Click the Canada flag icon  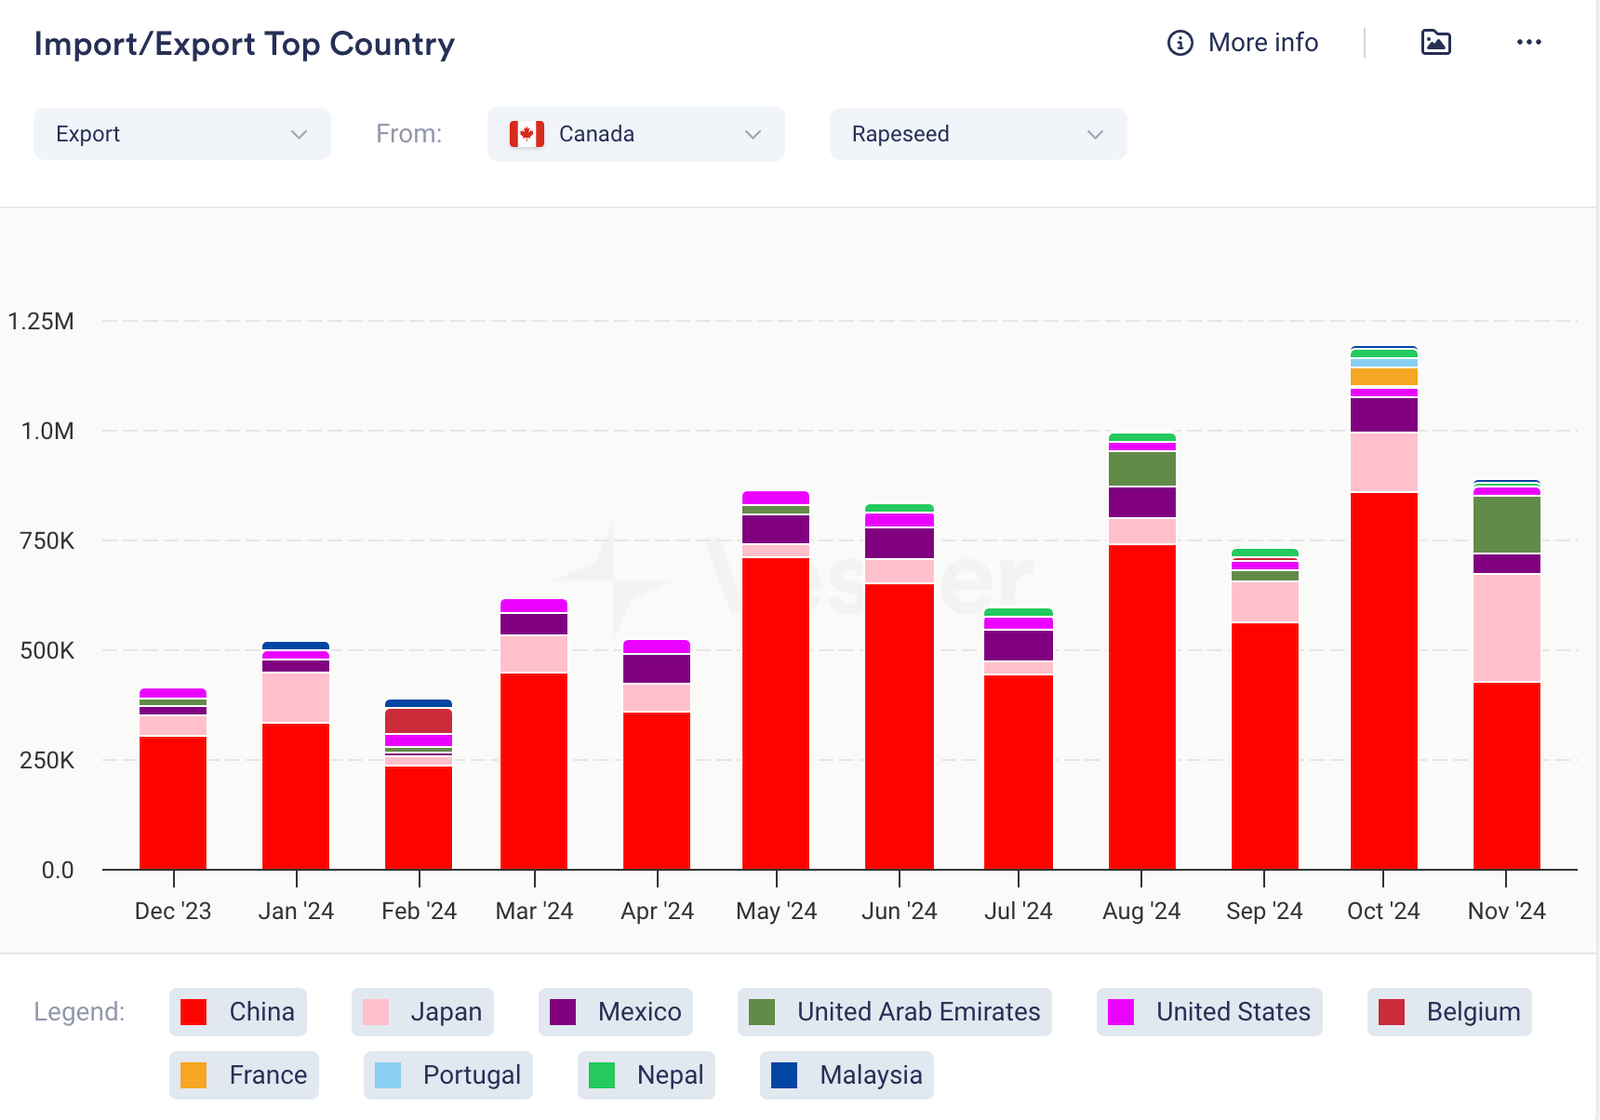(x=526, y=134)
